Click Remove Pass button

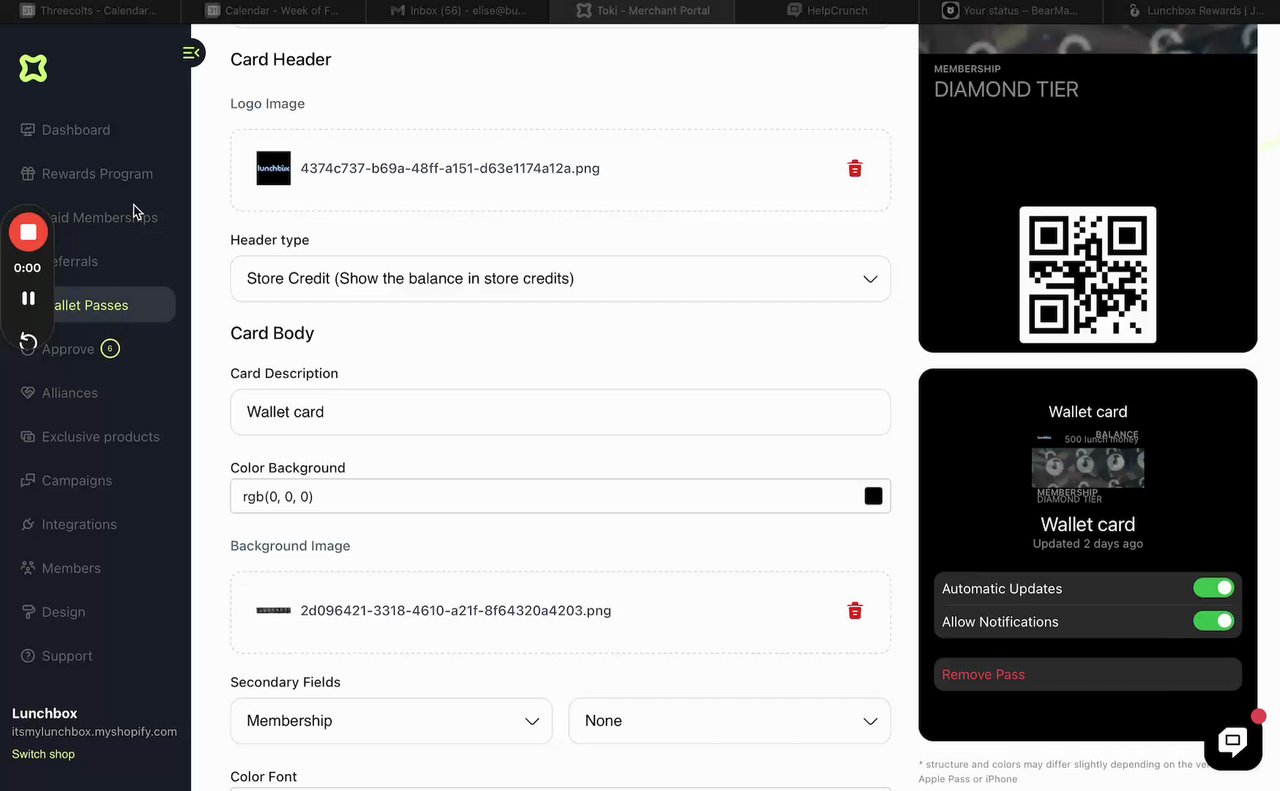tap(1087, 674)
